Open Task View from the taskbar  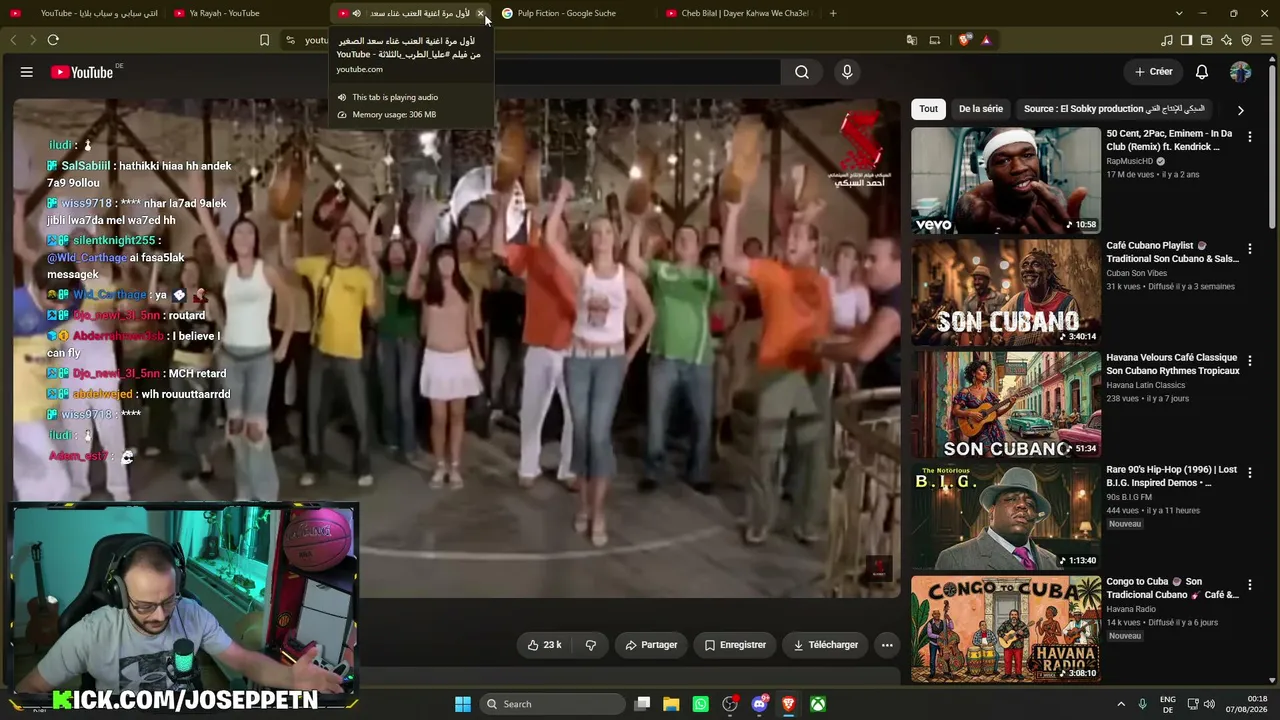pos(643,704)
